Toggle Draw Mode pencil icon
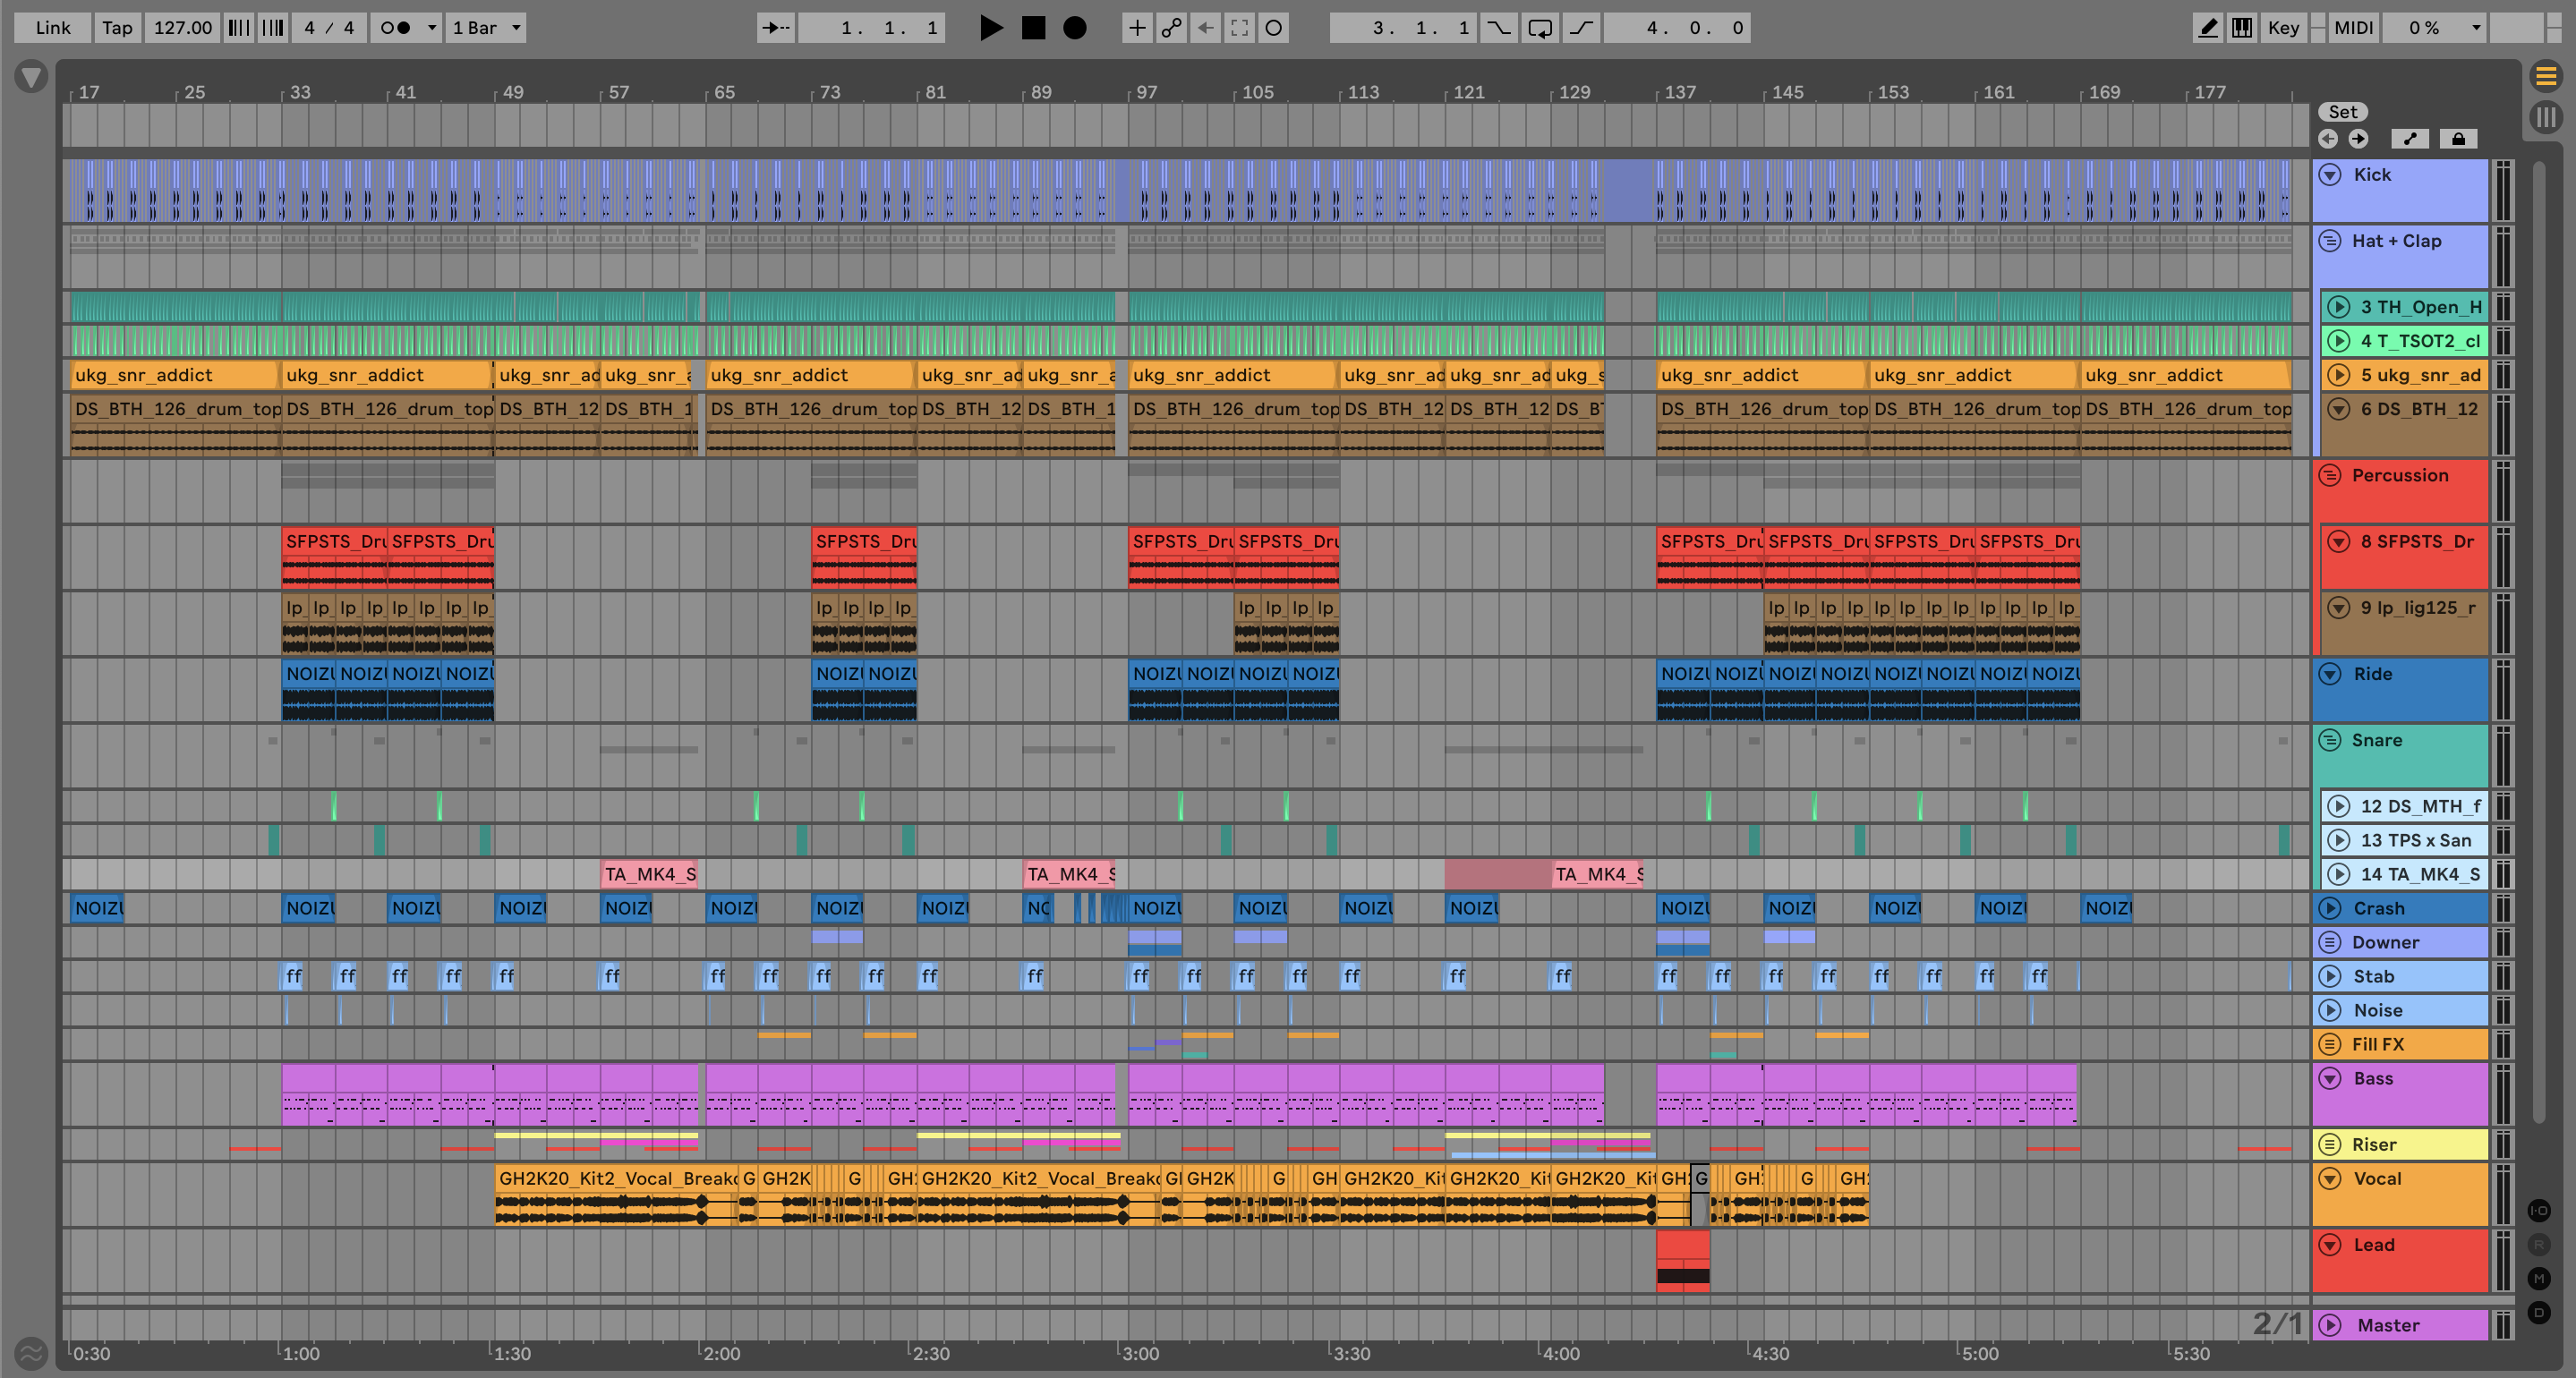The height and width of the screenshot is (1378, 2576). point(2207,28)
